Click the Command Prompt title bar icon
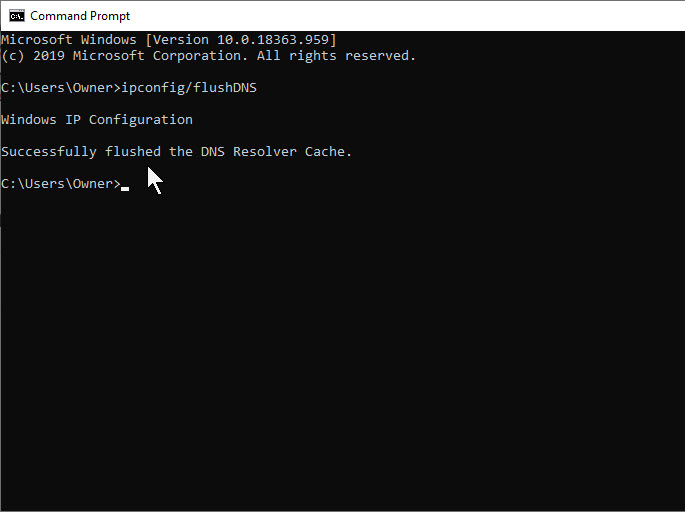This screenshot has width=685, height=512. coord(16,15)
